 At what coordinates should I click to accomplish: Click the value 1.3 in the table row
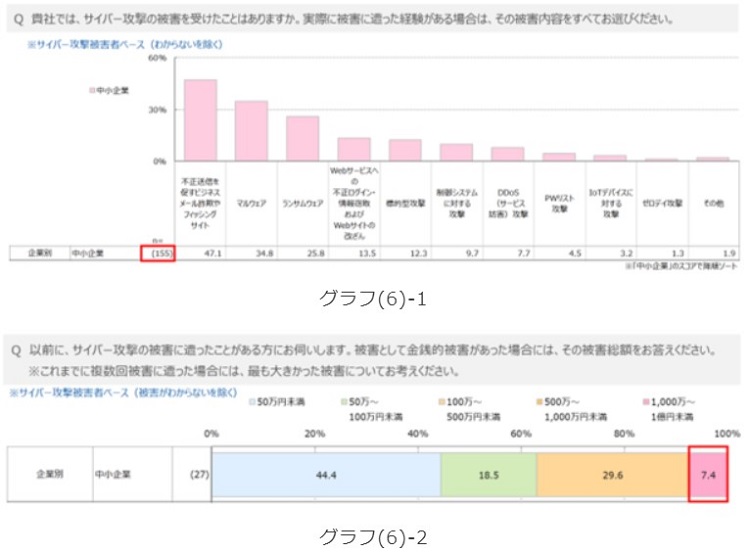click(678, 253)
